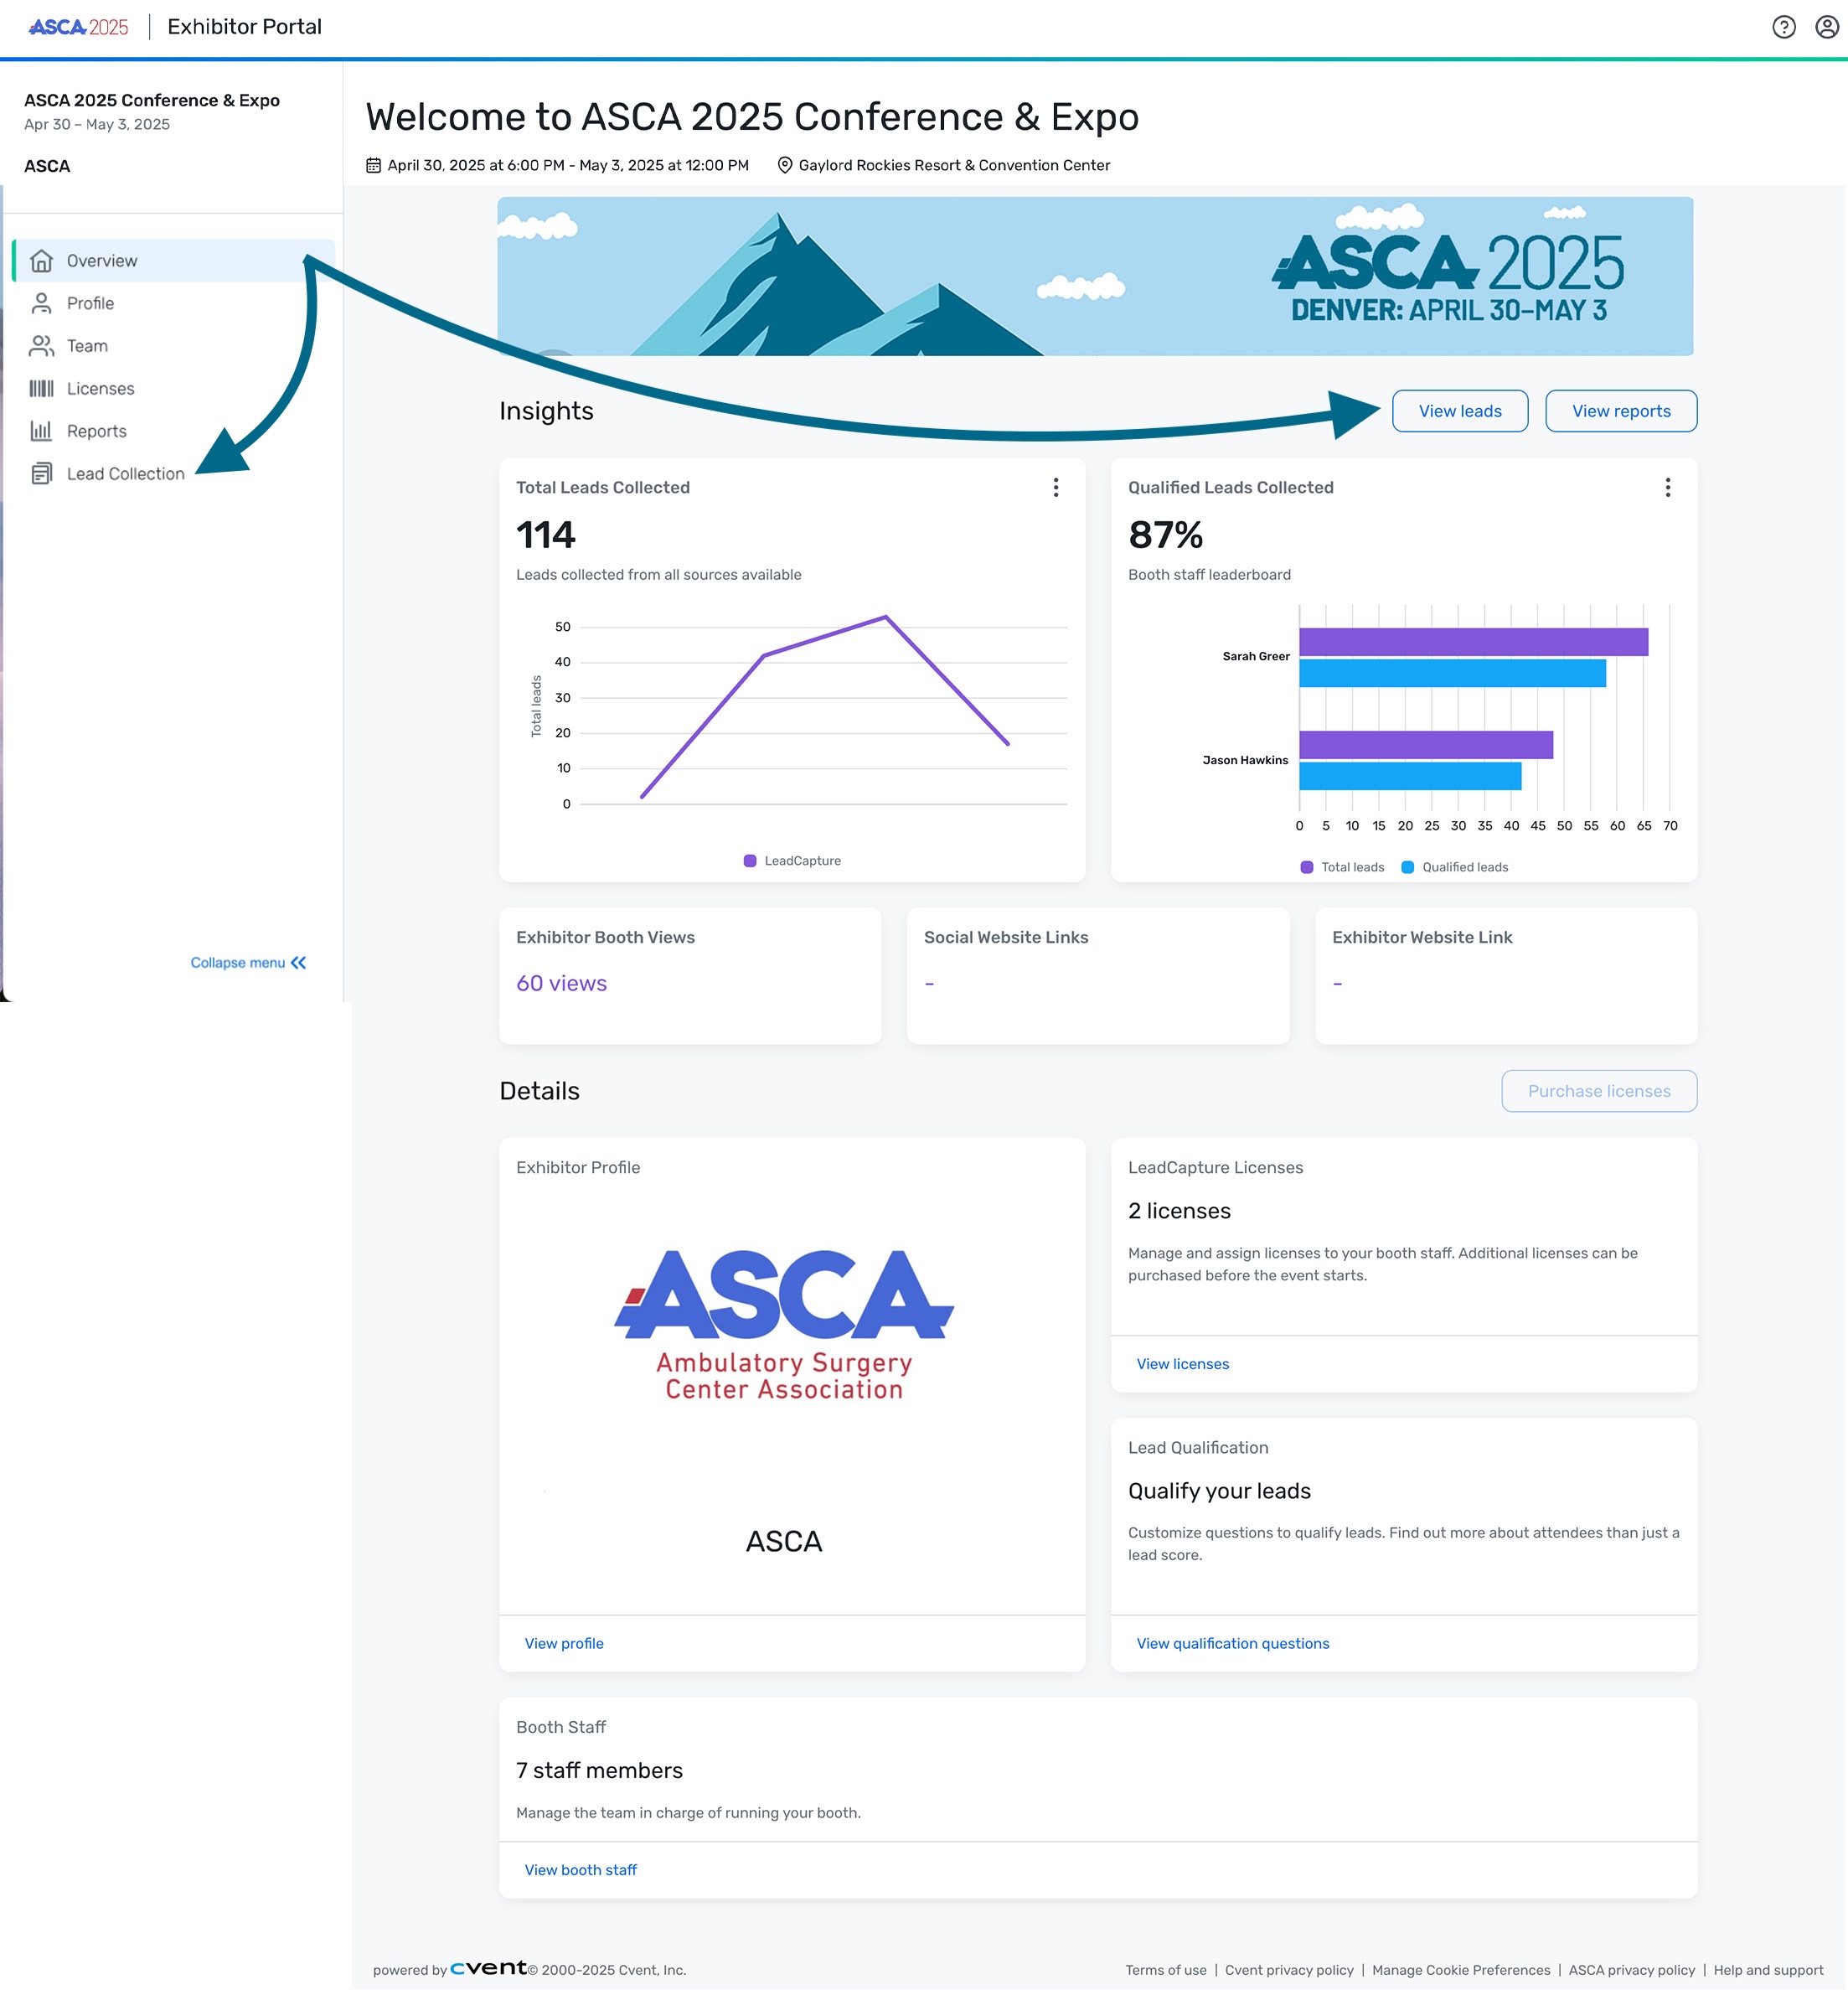Screen dimensions: 1848x1990
Task: Click the View leads button
Action: coord(1459,411)
